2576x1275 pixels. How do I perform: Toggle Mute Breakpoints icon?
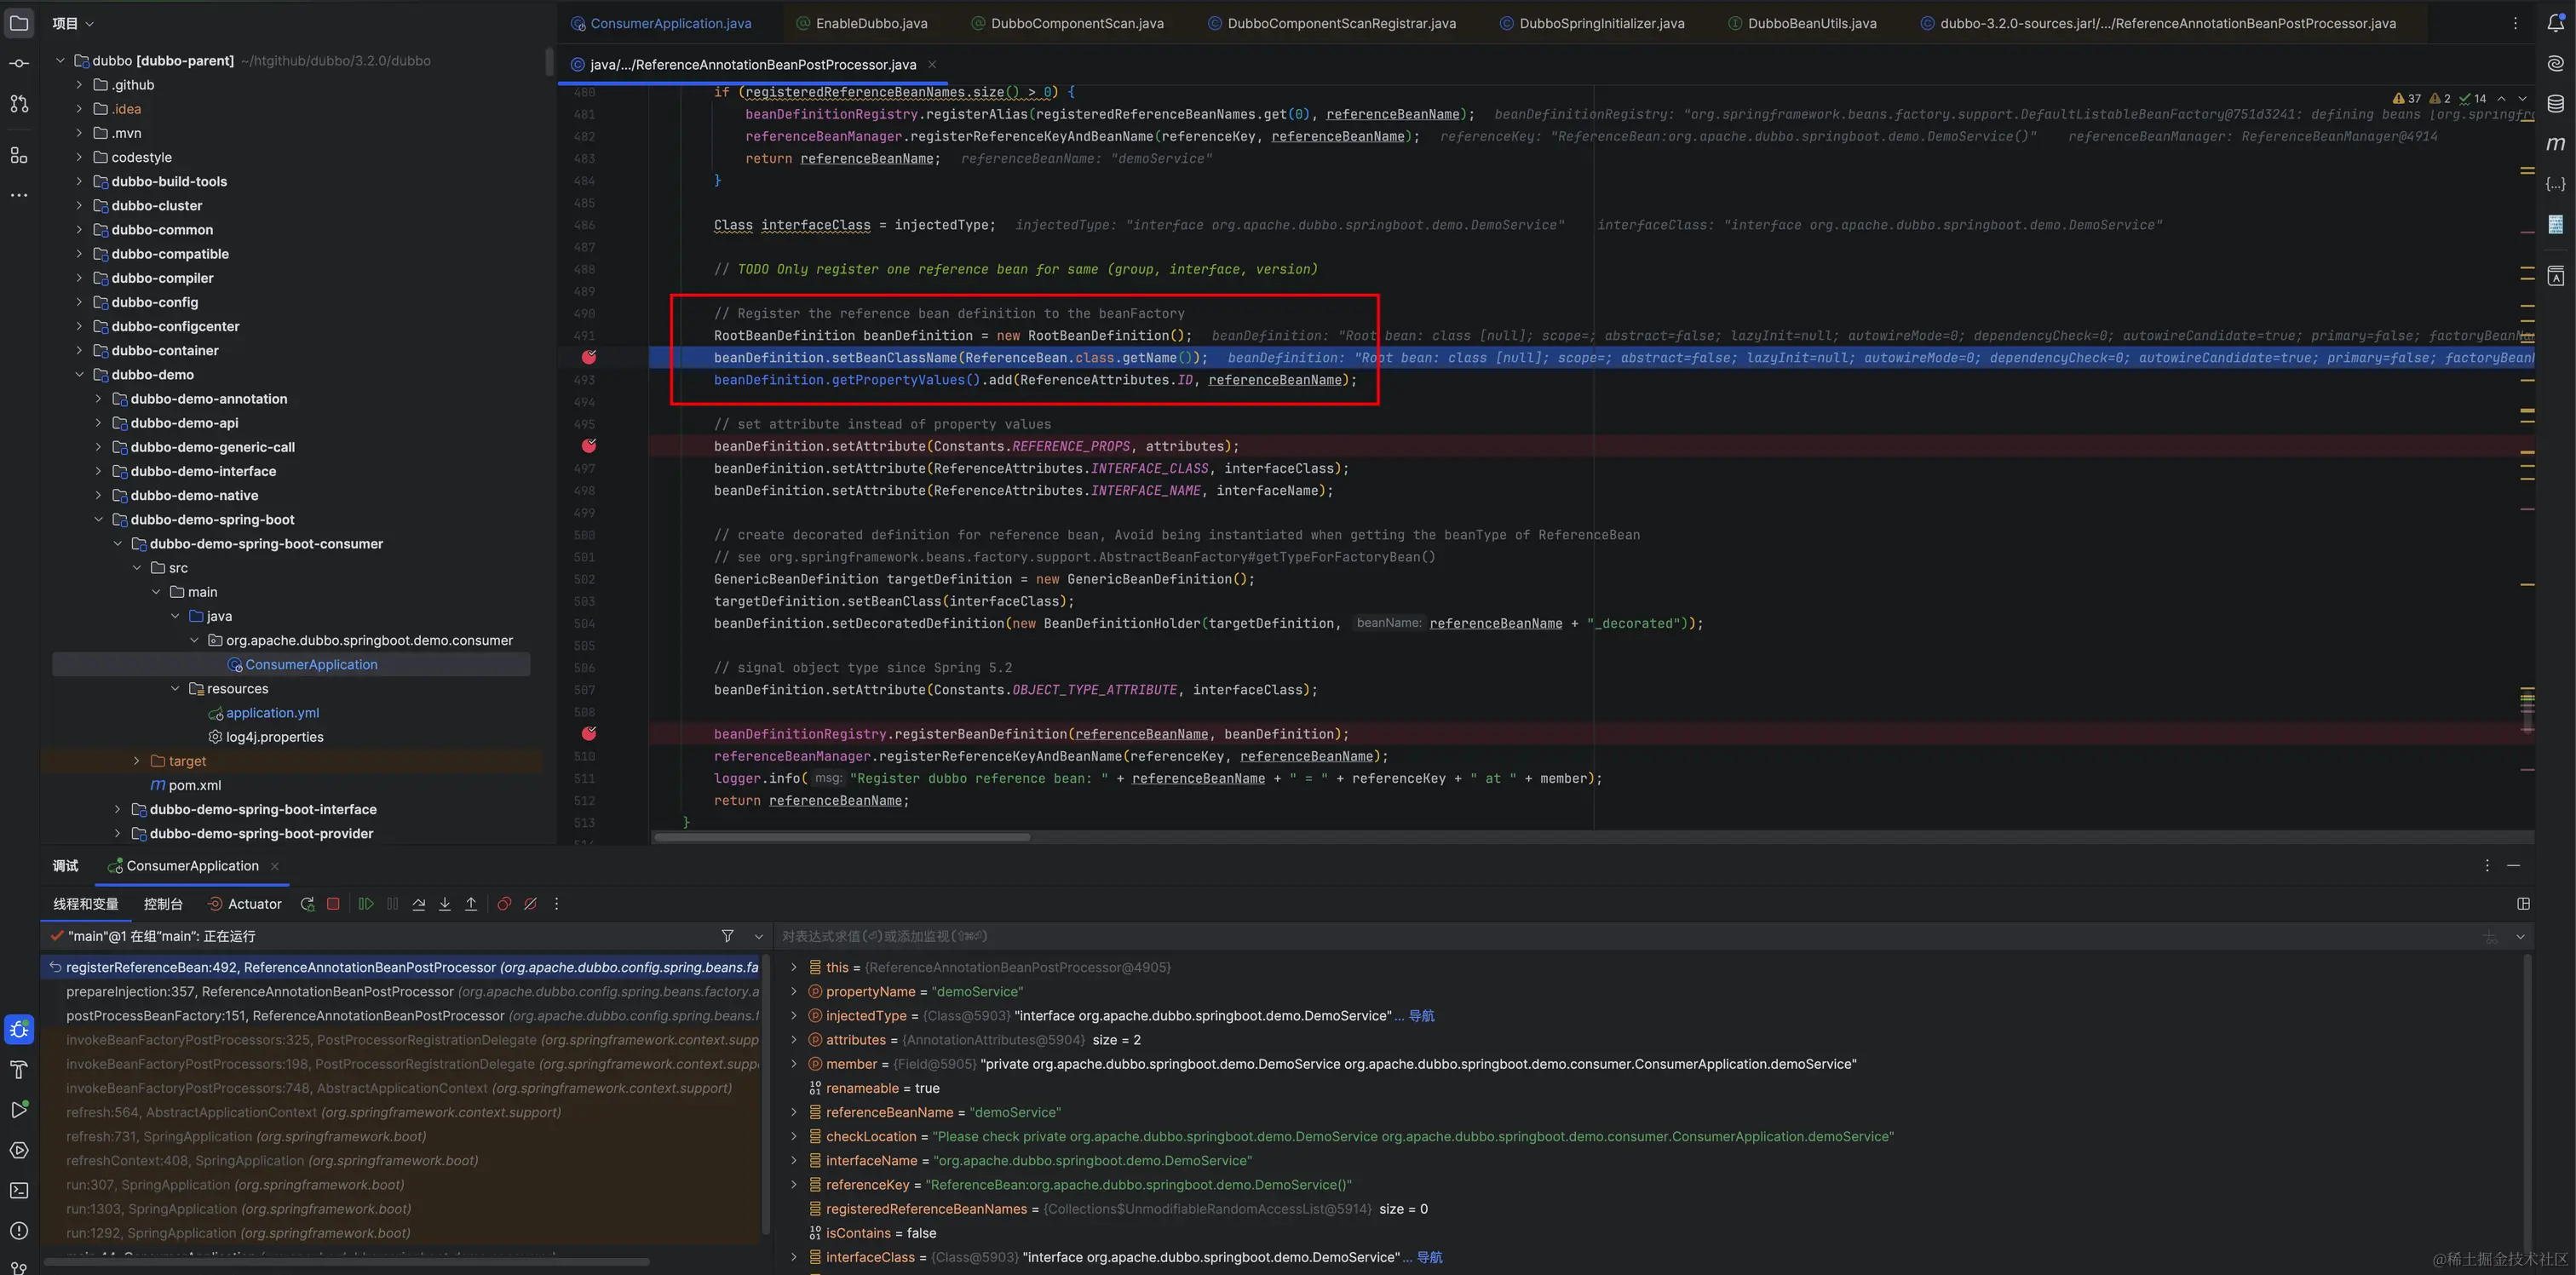[x=530, y=904]
